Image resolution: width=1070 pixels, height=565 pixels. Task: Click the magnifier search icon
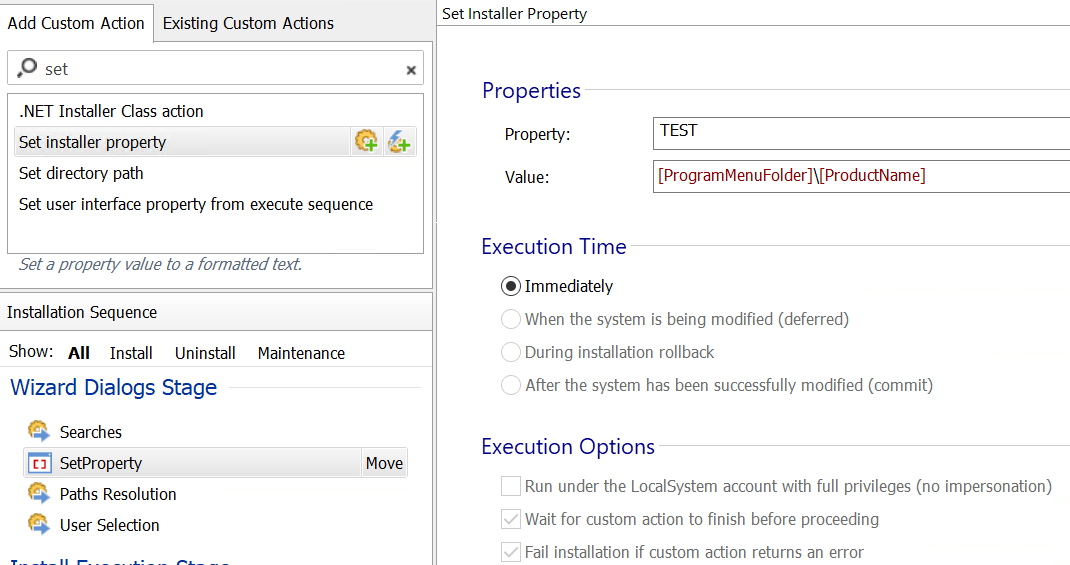coord(27,68)
